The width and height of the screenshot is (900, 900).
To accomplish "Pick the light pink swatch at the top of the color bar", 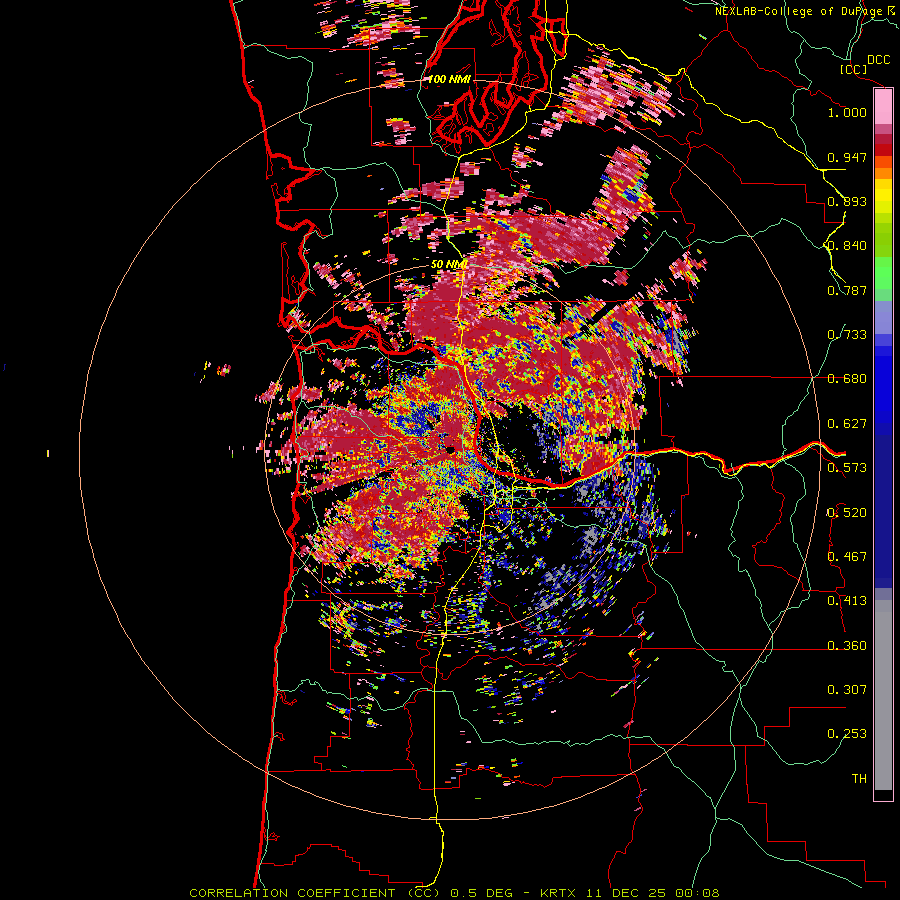I will pos(883,107).
